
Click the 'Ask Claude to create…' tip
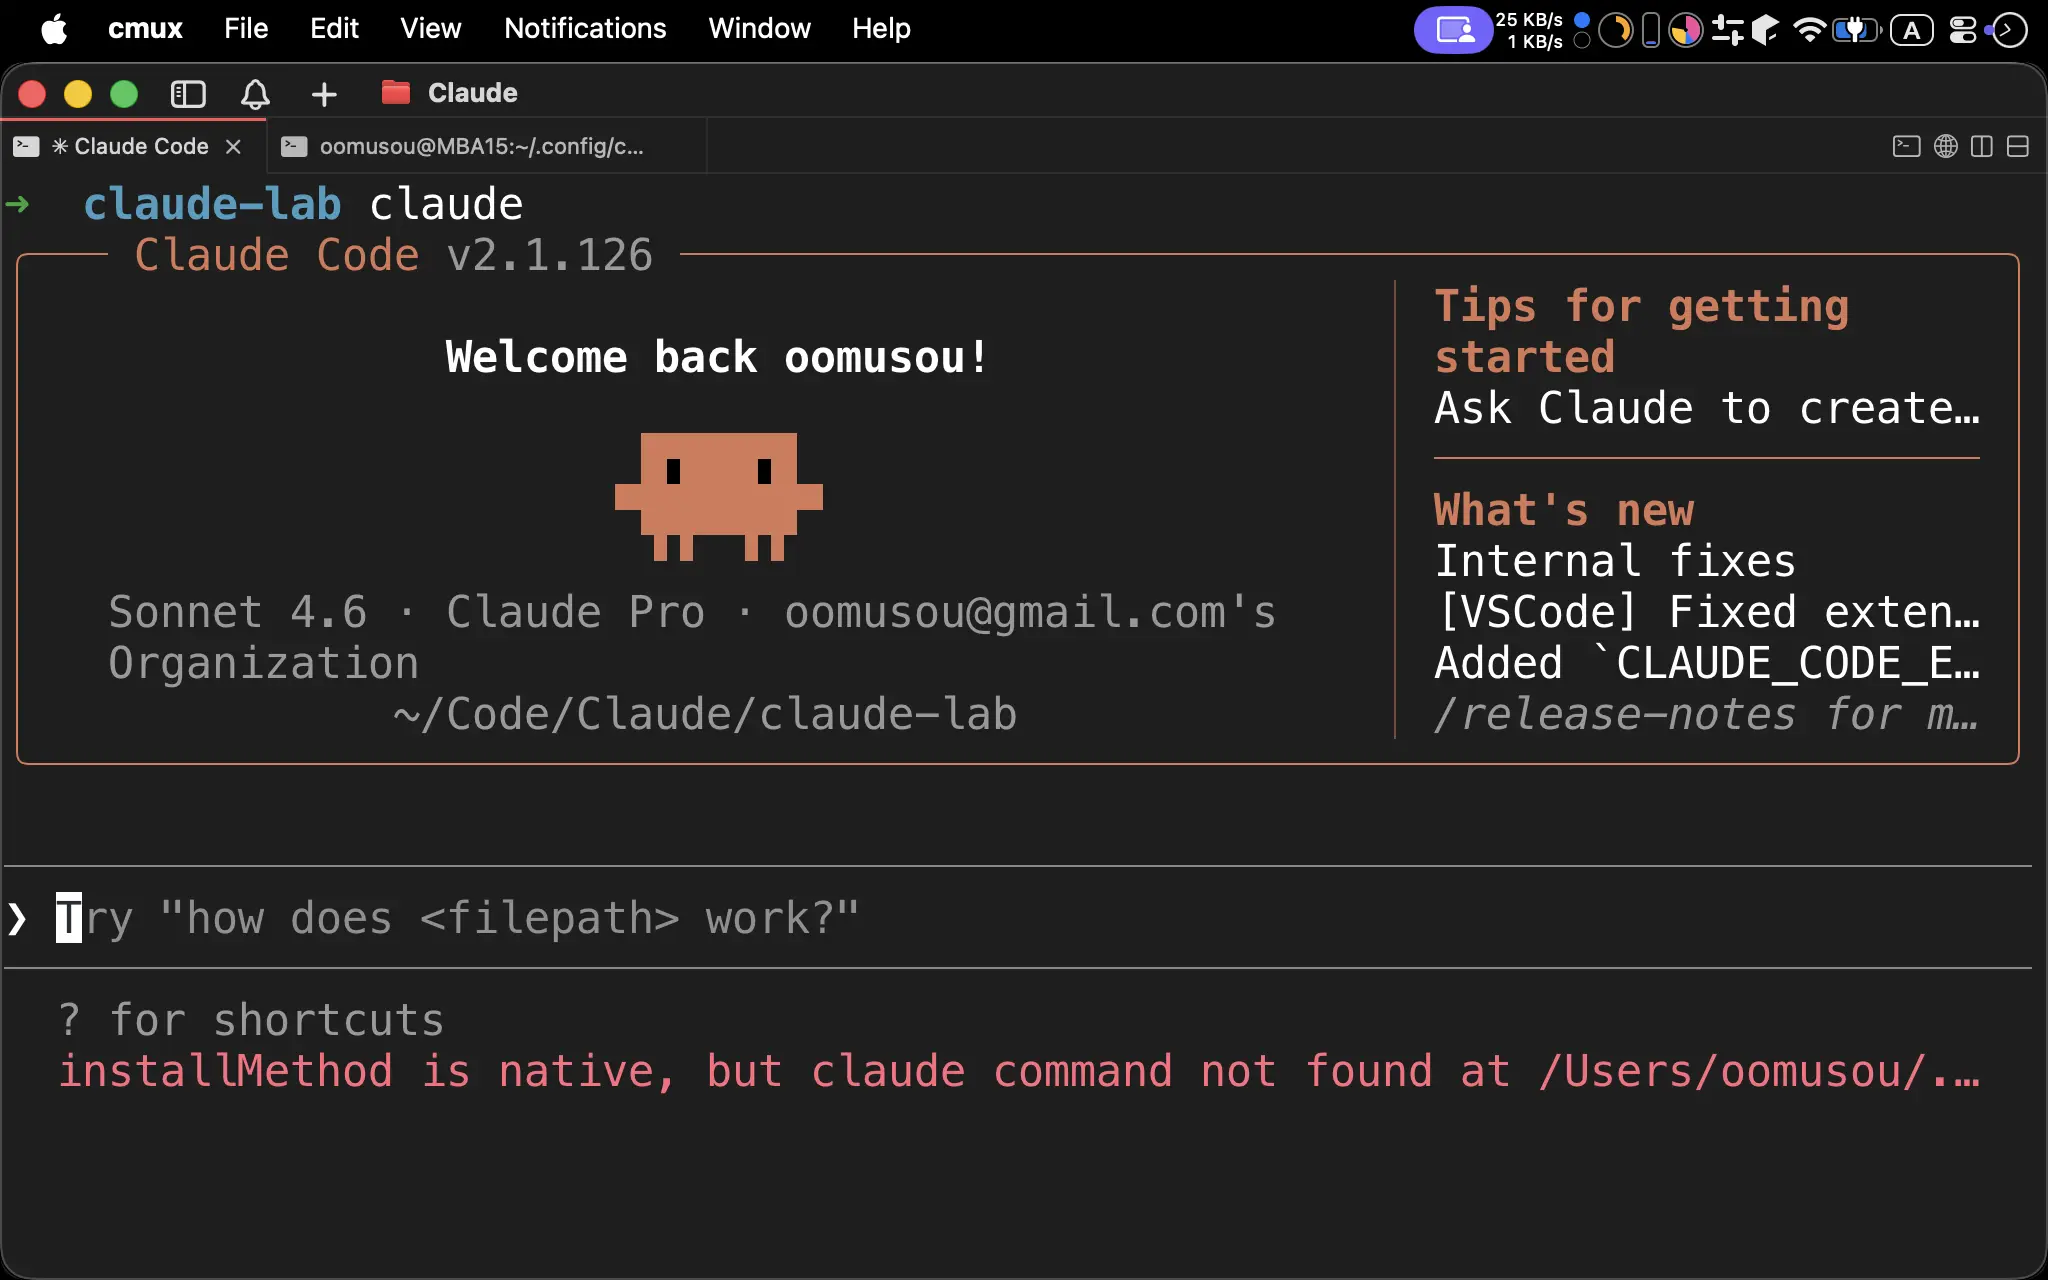pyautogui.click(x=1707, y=408)
